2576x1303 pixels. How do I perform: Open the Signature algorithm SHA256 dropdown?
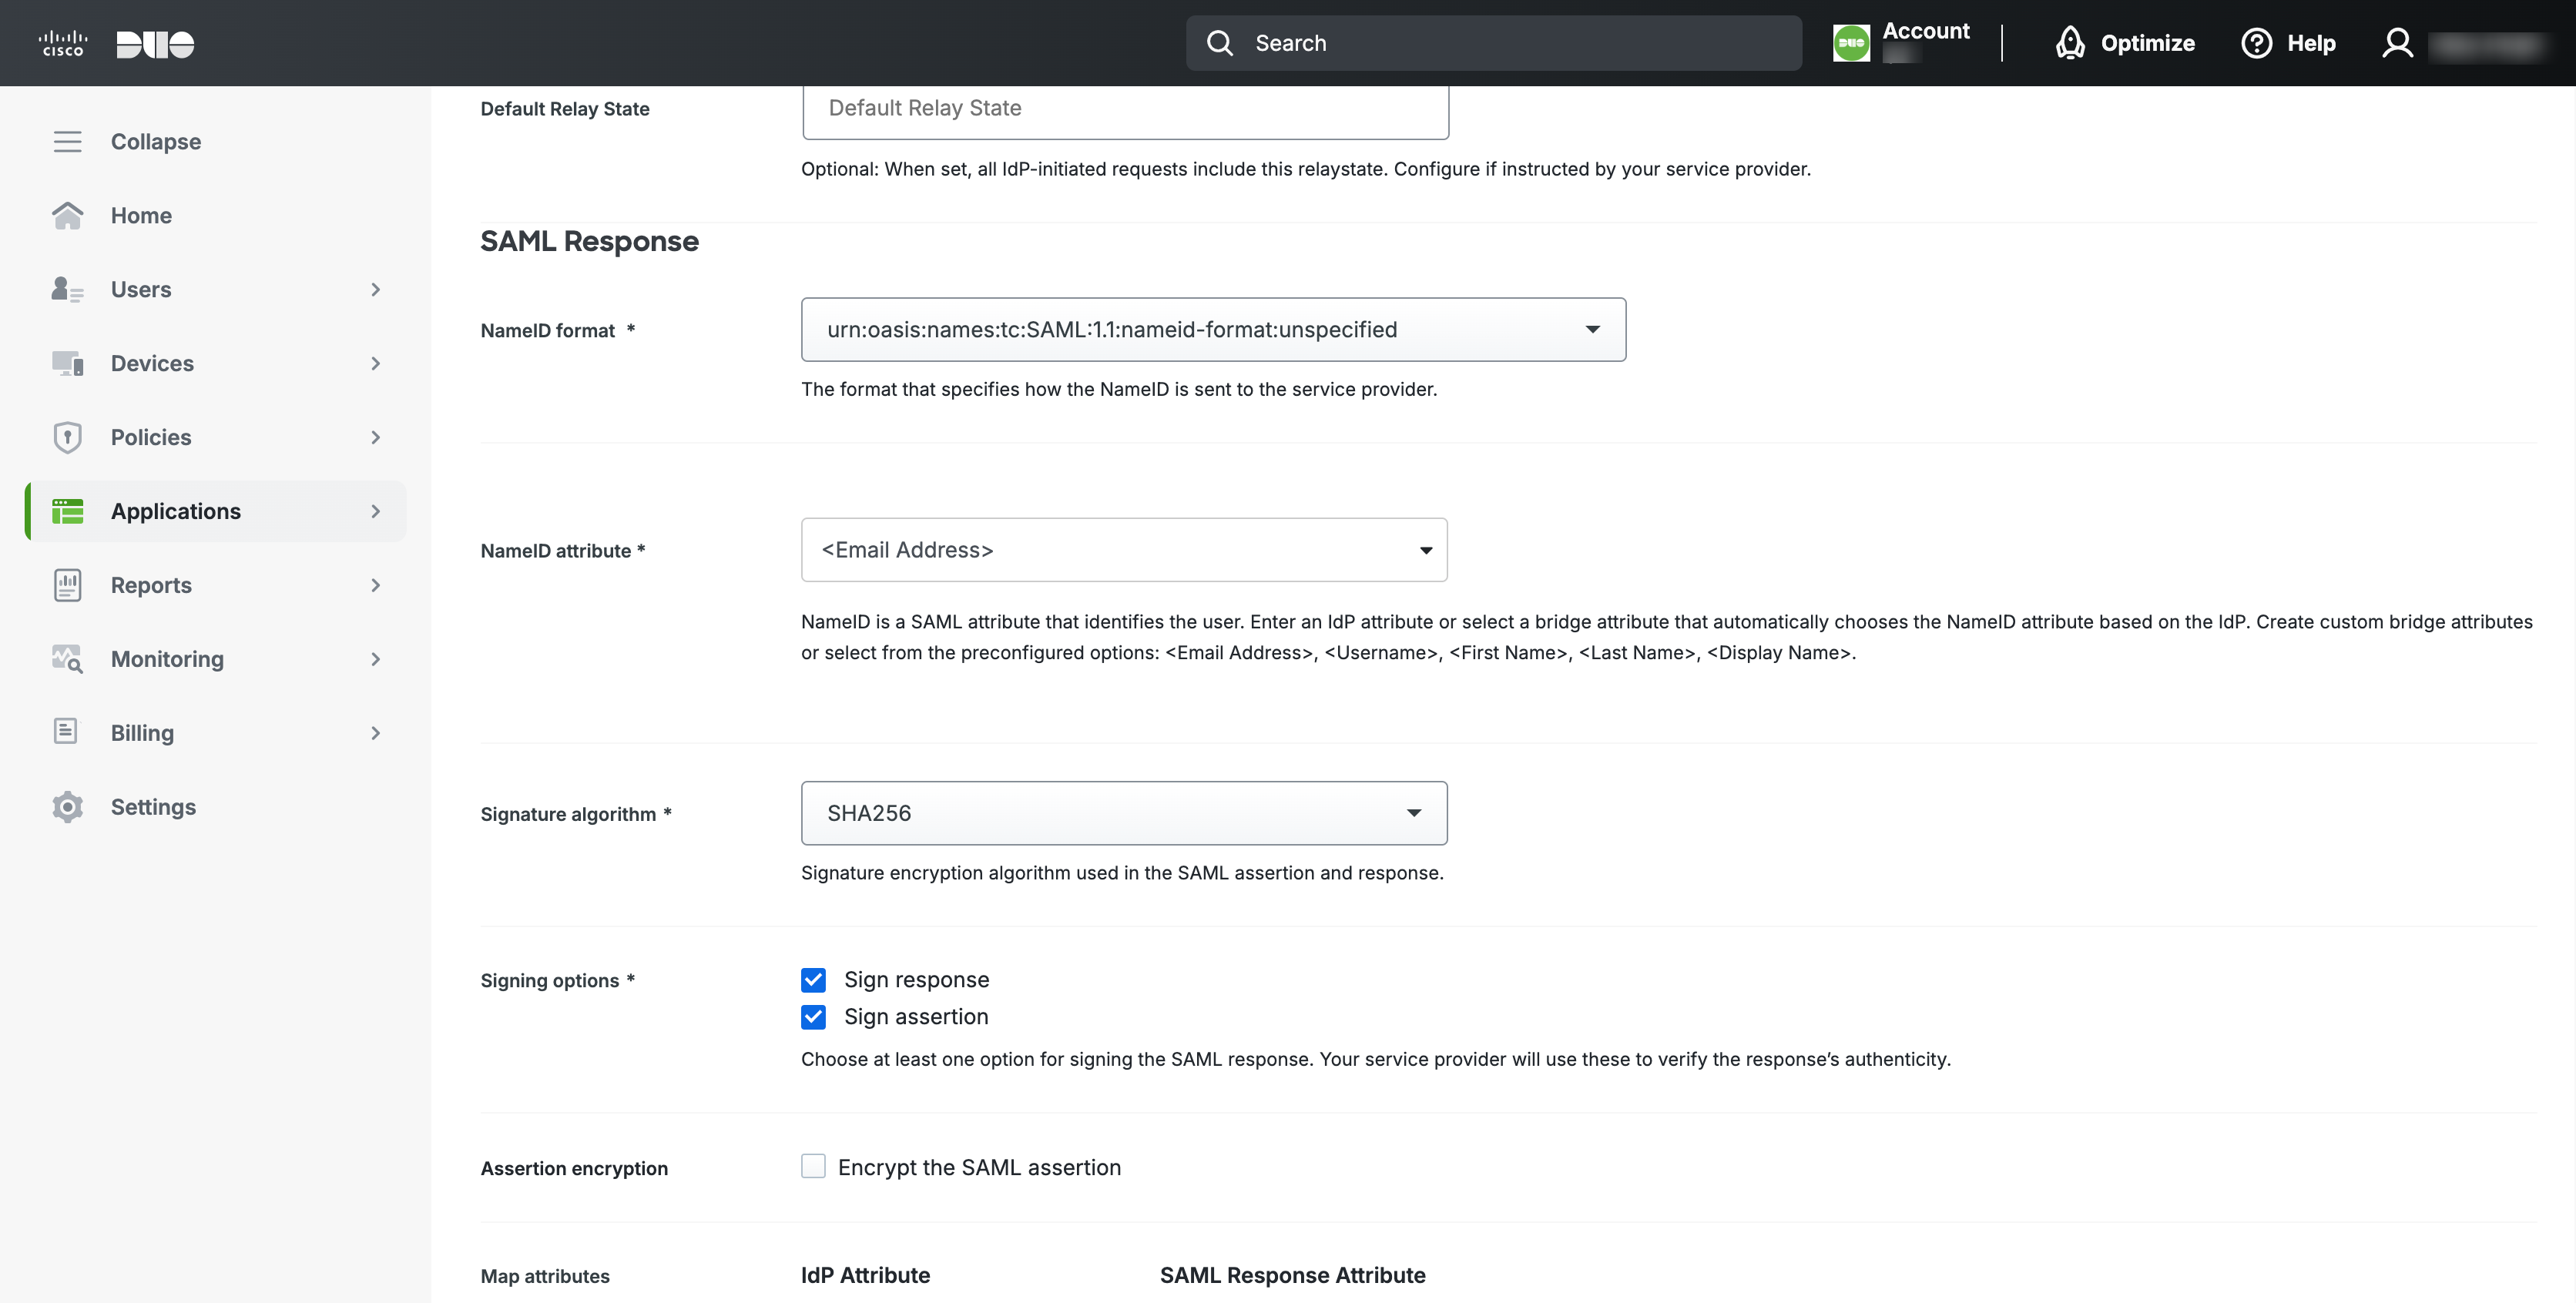1123,813
